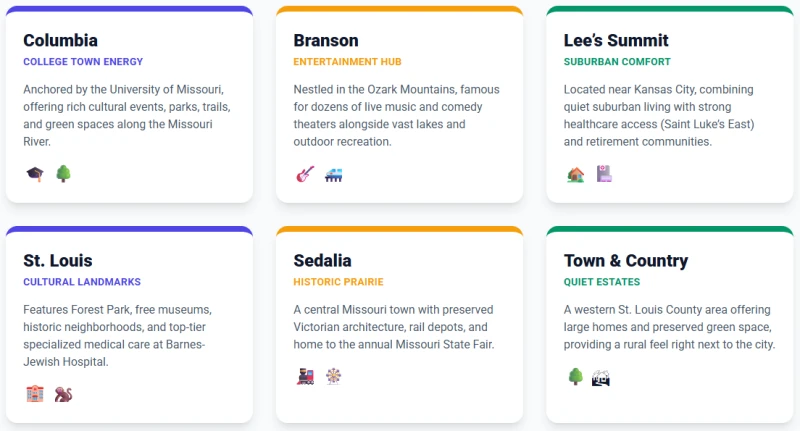Screen dimensions: 800x431
Task: Select the Lee's Summit card title
Action: (x=616, y=41)
